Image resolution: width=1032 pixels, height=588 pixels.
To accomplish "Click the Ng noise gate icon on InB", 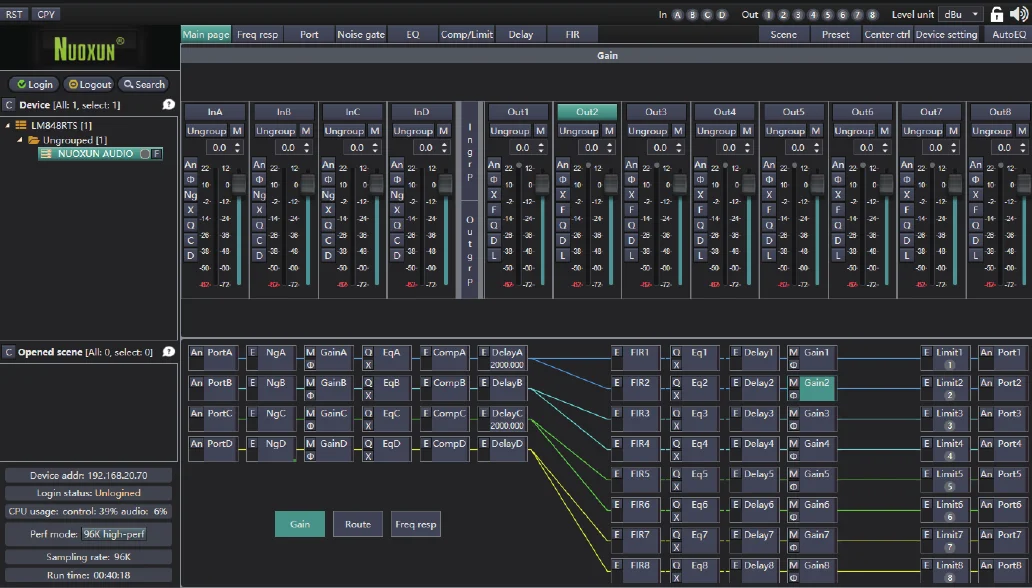I will point(259,195).
